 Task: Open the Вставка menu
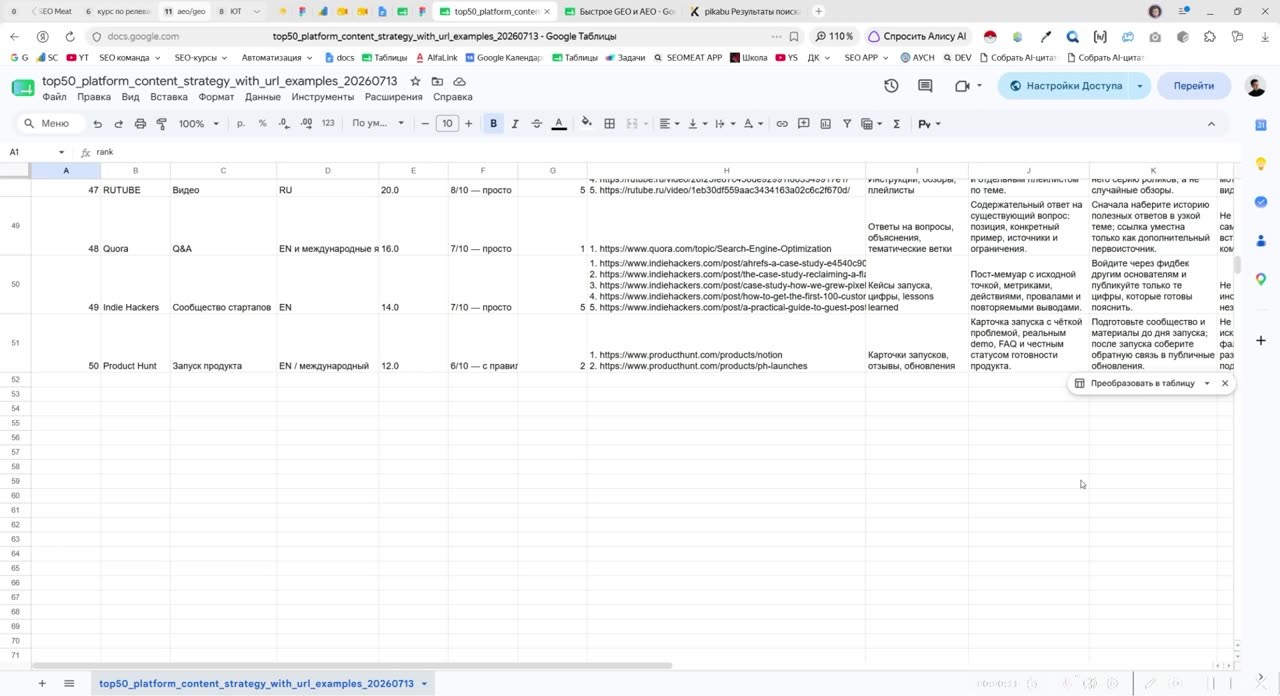169,97
